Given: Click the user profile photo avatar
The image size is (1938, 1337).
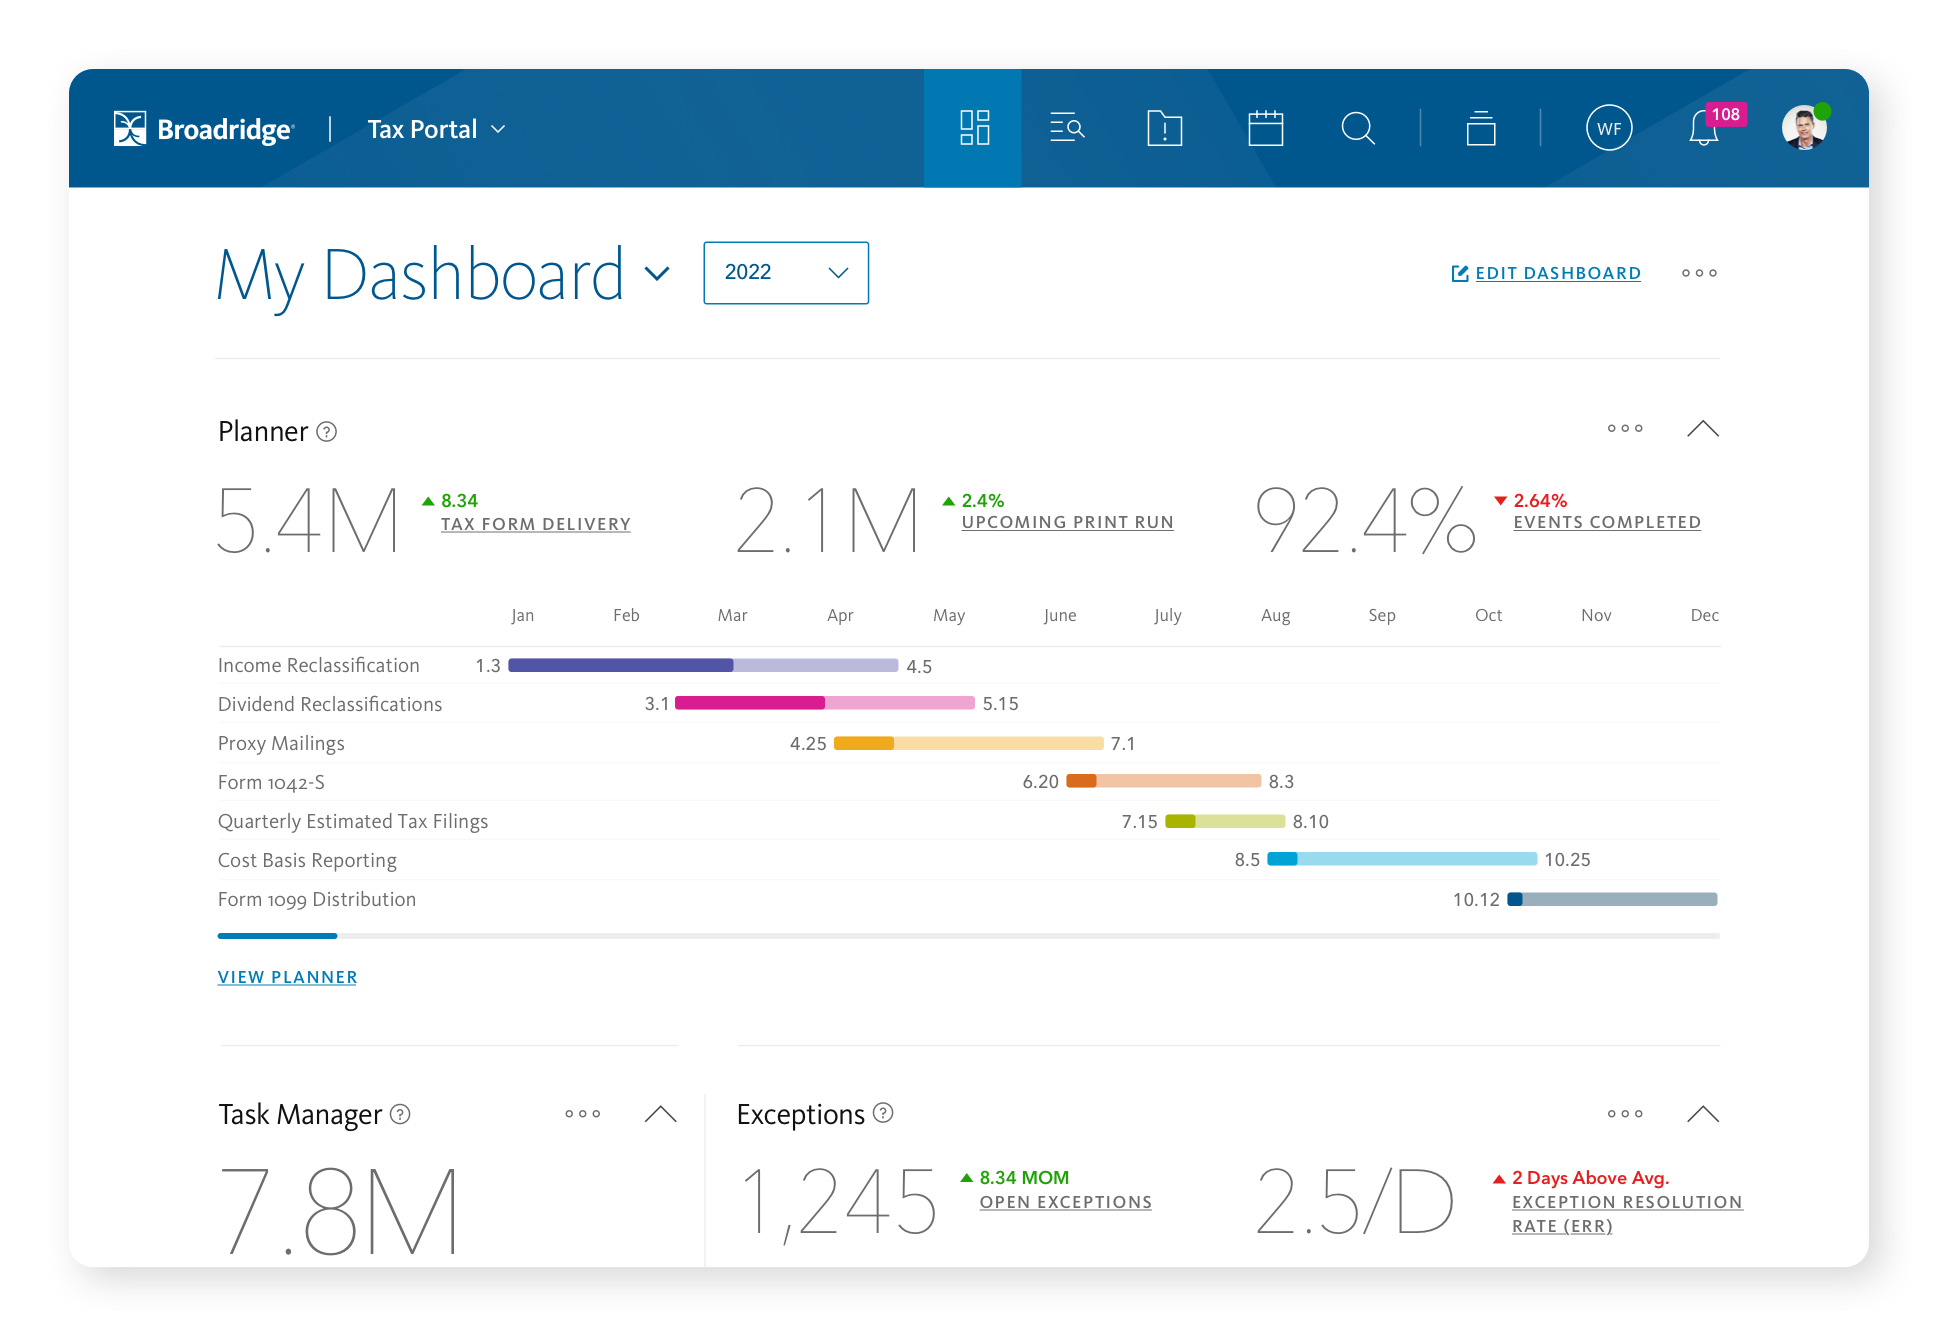Looking at the screenshot, I should click(x=1804, y=128).
